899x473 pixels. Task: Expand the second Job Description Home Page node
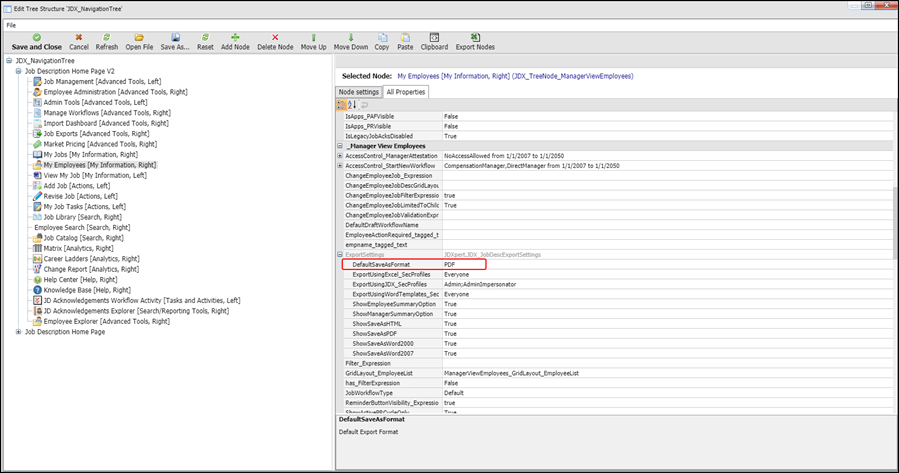pos(18,332)
